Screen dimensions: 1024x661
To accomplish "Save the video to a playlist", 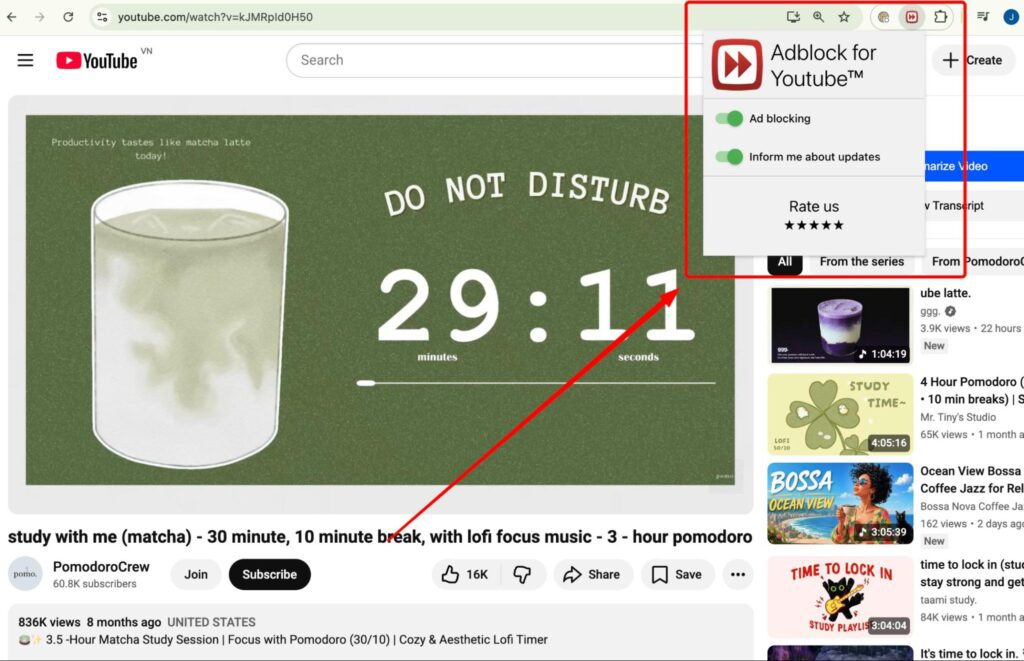I will tap(677, 574).
